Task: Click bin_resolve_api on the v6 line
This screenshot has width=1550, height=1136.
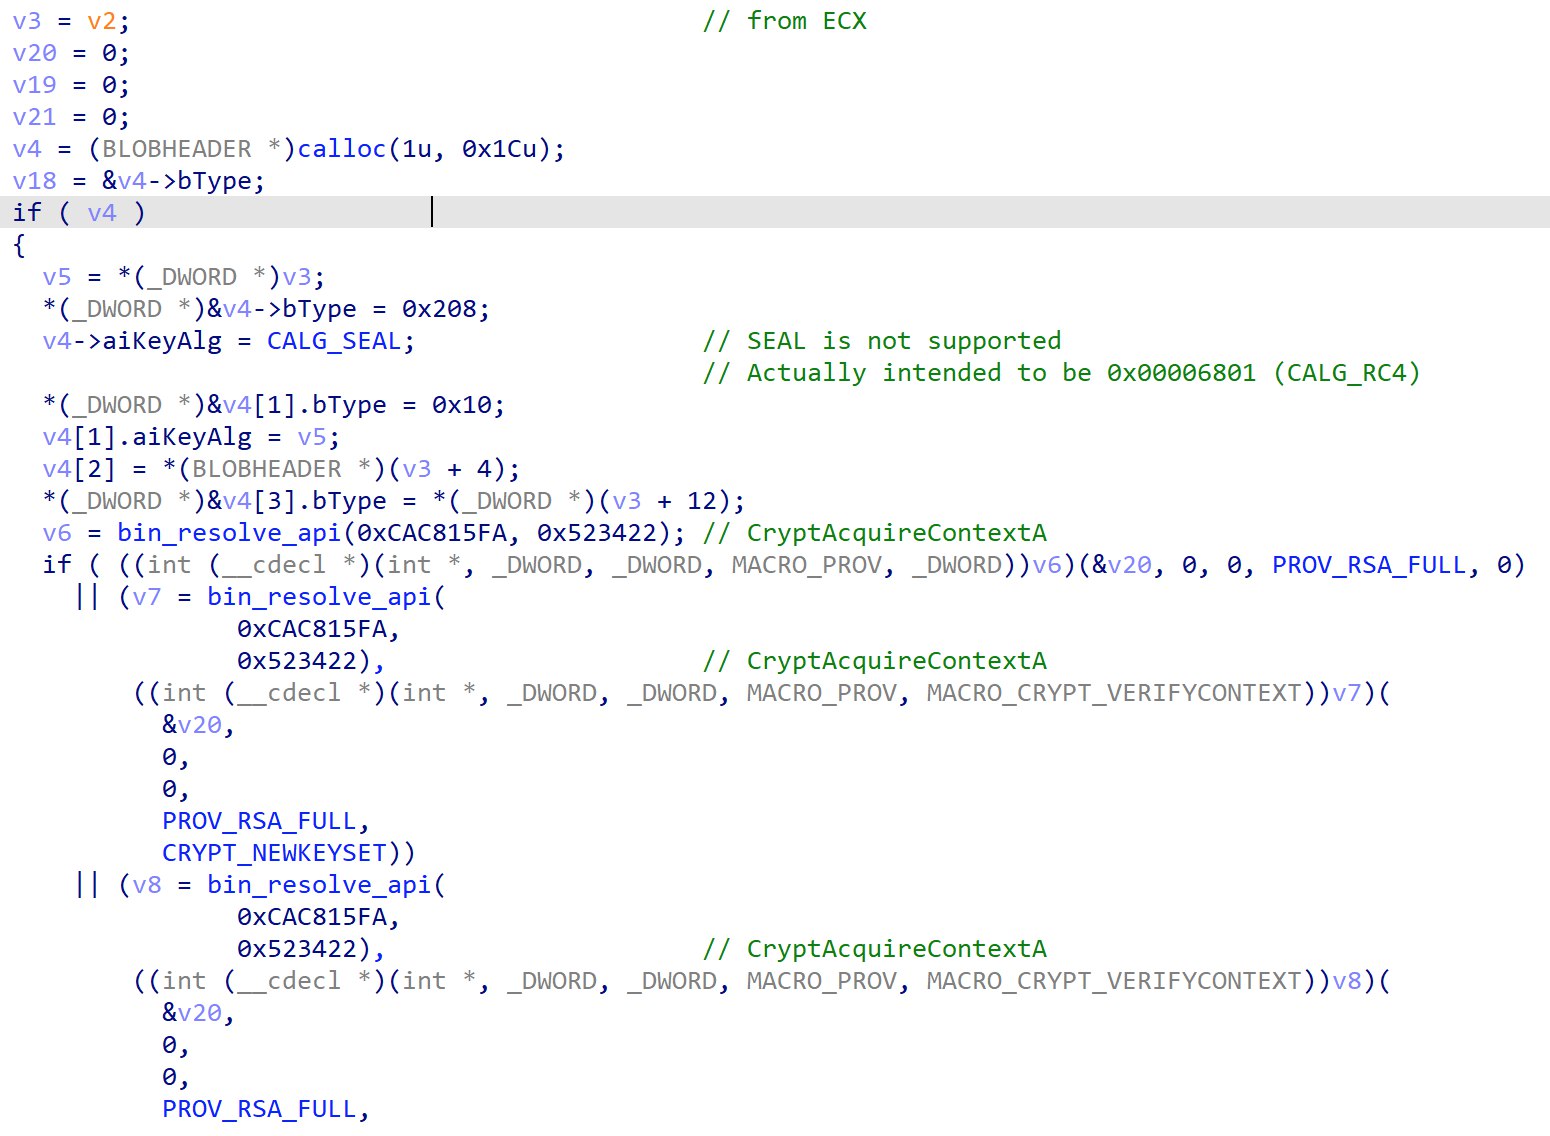Action: click(x=229, y=533)
